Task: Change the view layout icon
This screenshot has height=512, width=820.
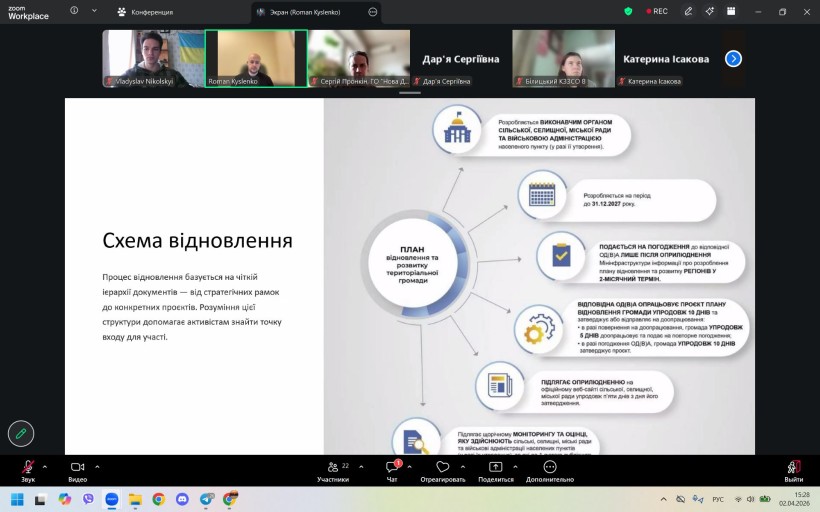Action: click(x=731, y=12)
